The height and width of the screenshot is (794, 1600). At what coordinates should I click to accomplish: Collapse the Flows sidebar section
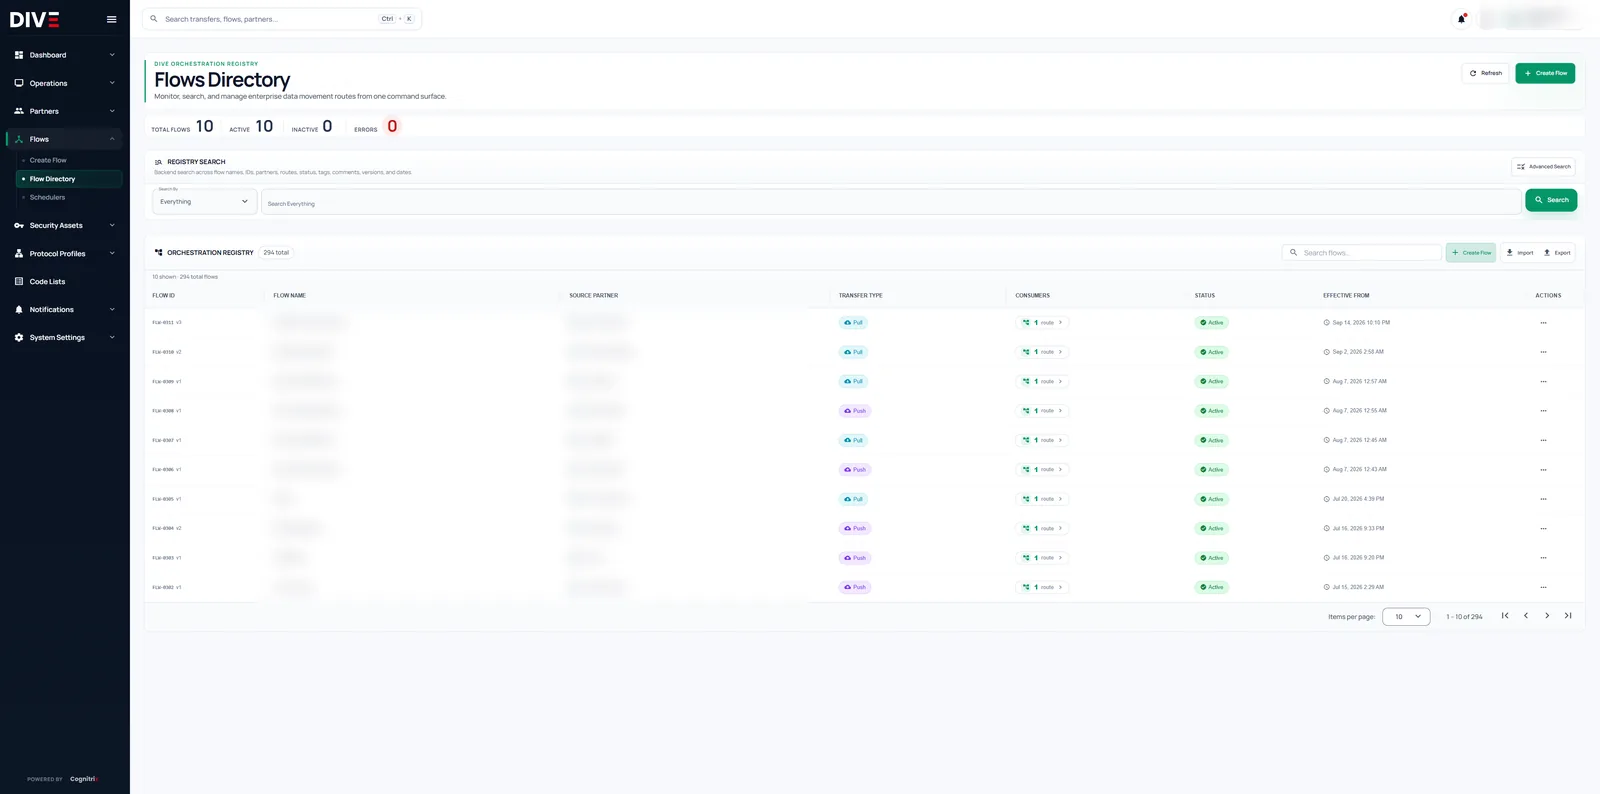pyautogui.click(x=65, y=139)
